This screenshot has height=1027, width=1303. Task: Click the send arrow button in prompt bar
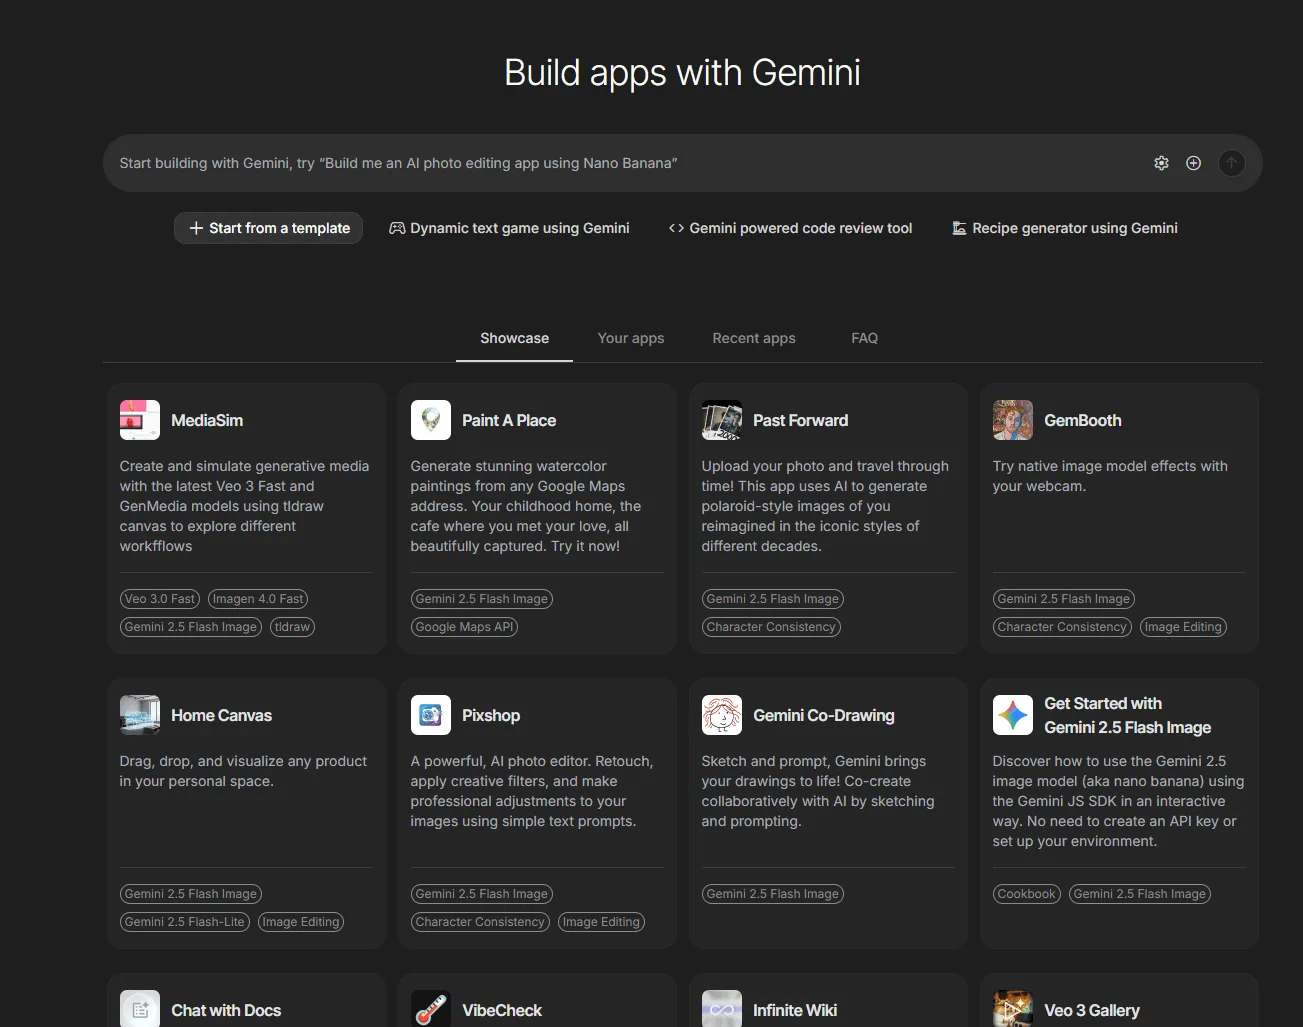tap(1231, 163)
